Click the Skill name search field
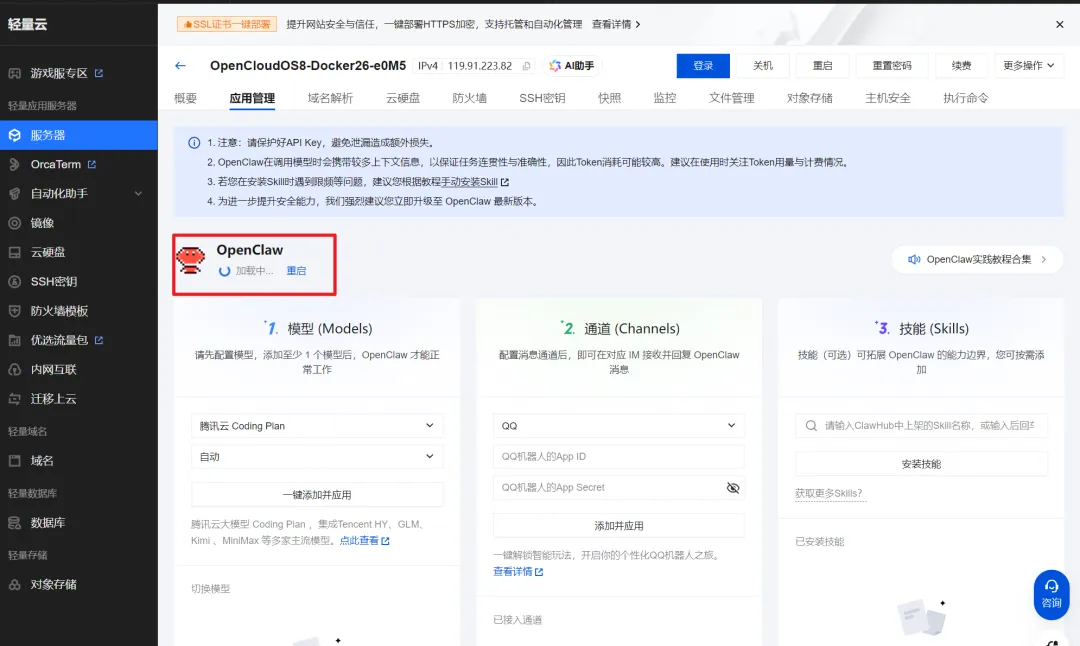The height and width of the screenshot is (646, 1080). (922, 426)
